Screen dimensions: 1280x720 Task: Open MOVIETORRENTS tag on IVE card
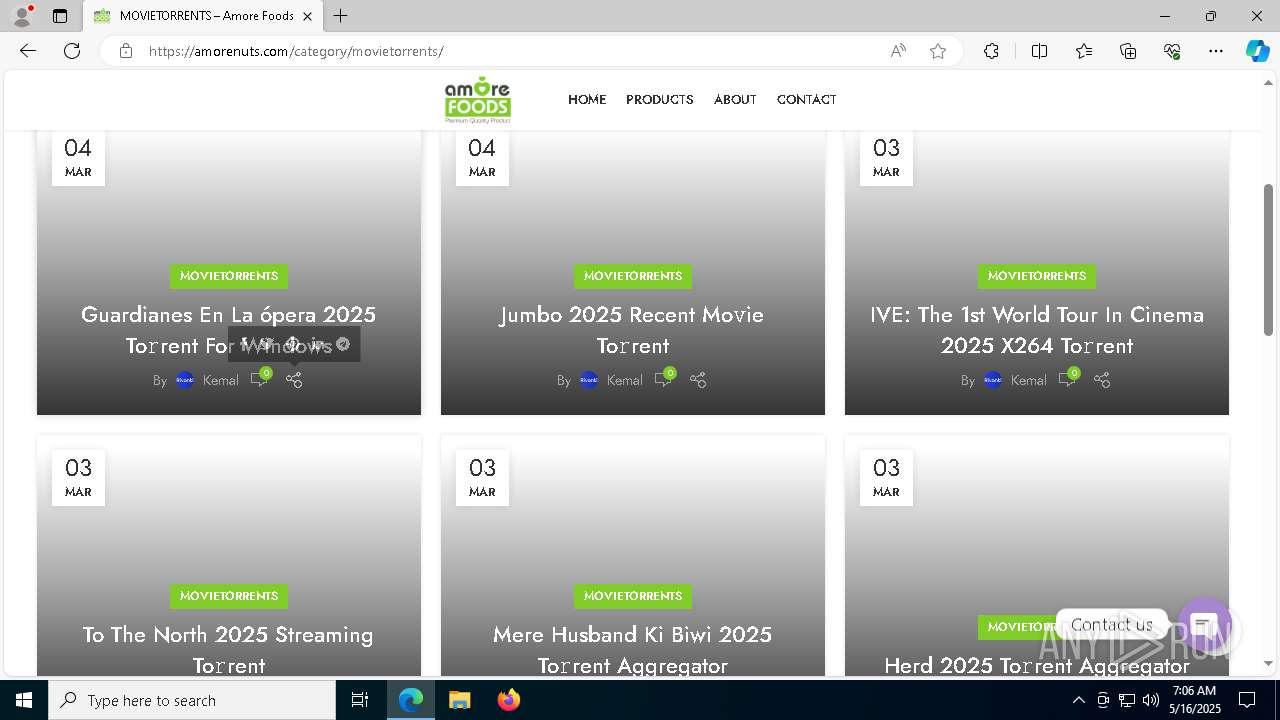1037,276
